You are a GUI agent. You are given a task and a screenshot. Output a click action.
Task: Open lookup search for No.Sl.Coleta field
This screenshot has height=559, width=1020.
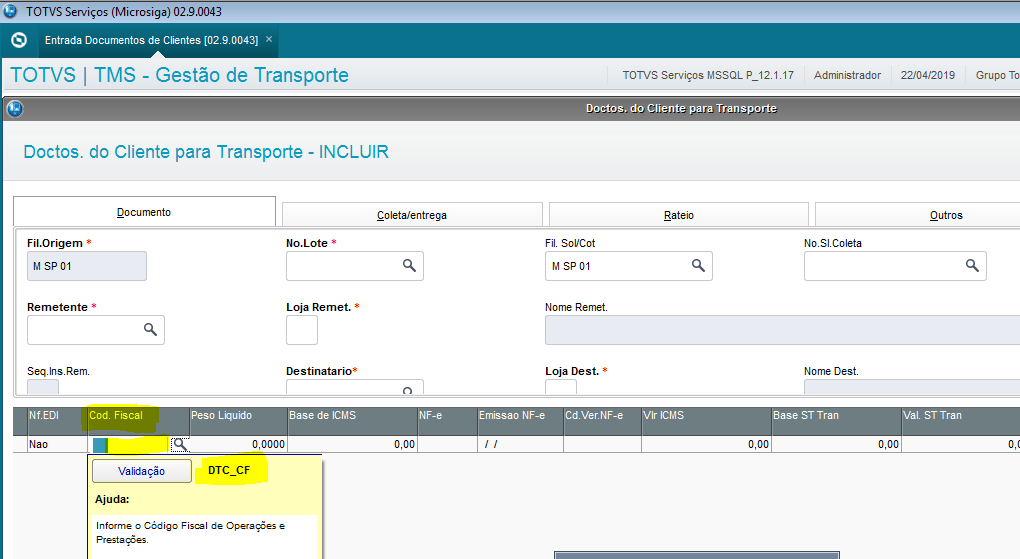972,266
